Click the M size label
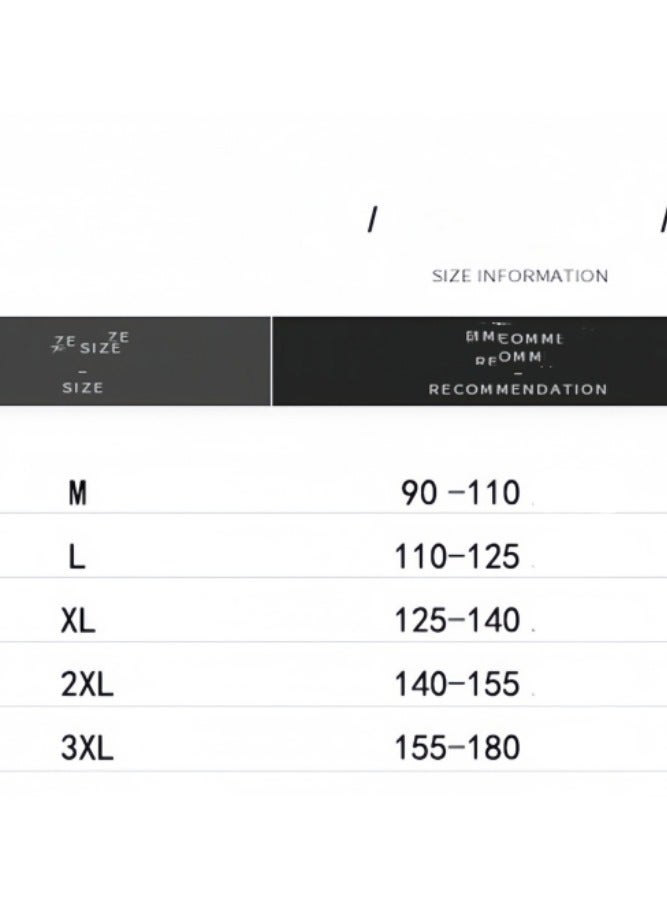 click(78, 493)
